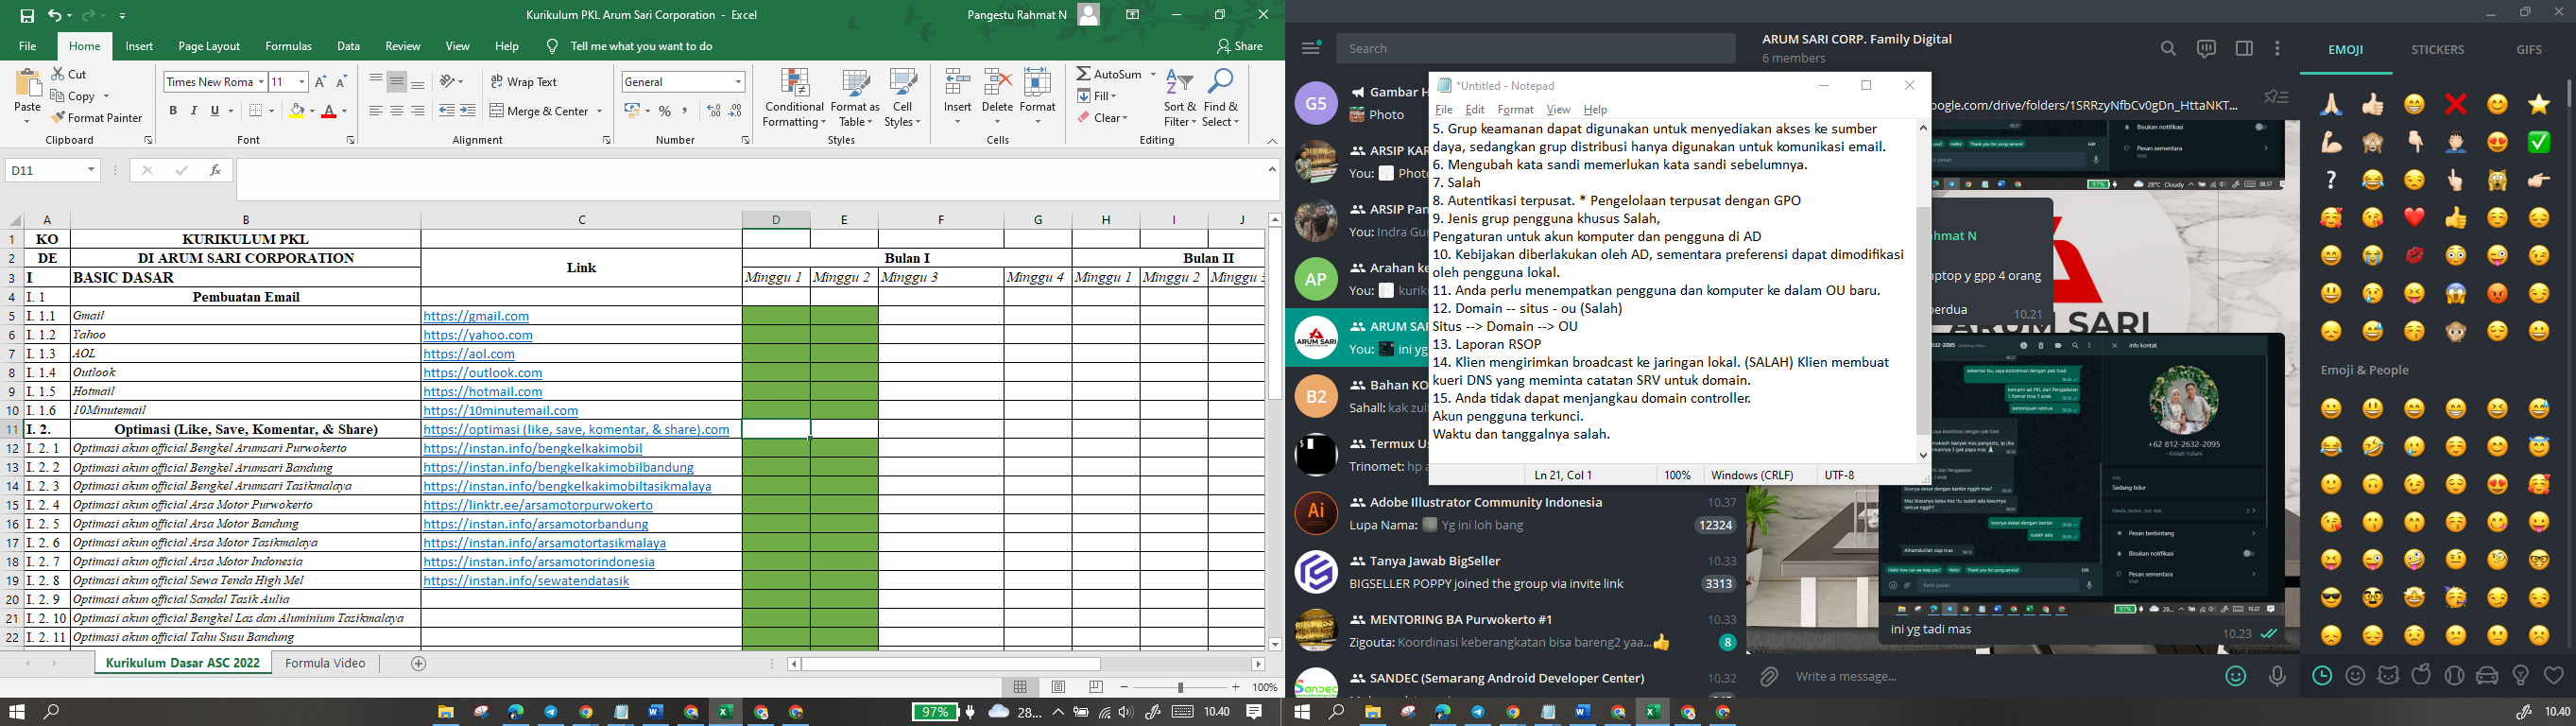
Task: Add a new sheet with plus button
Action: [419, 663]
